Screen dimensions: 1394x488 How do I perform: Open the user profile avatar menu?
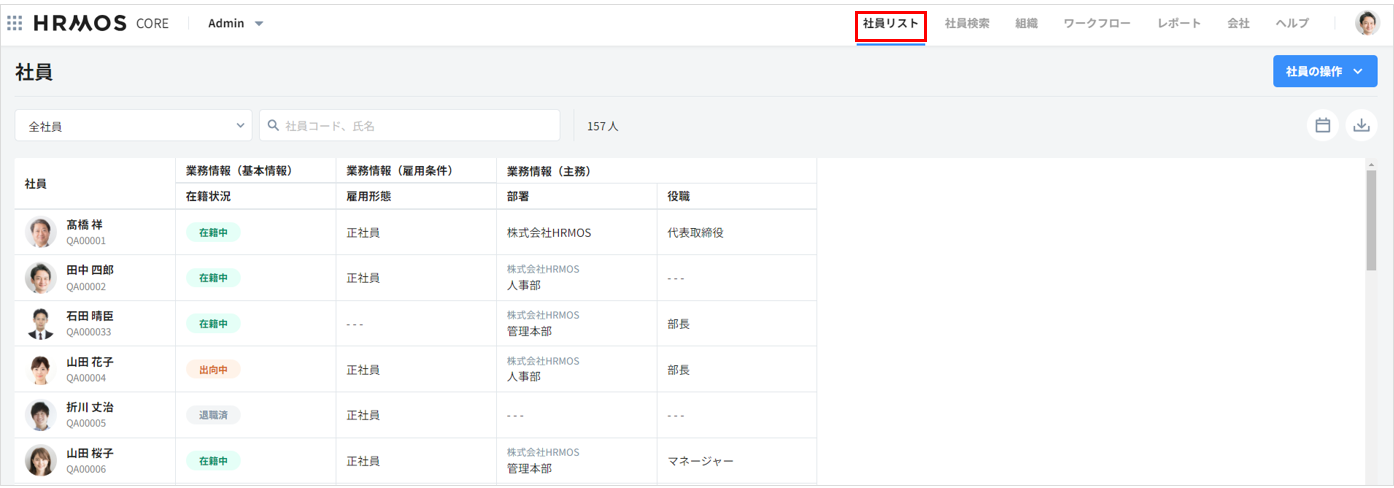tap(1367, 23)
